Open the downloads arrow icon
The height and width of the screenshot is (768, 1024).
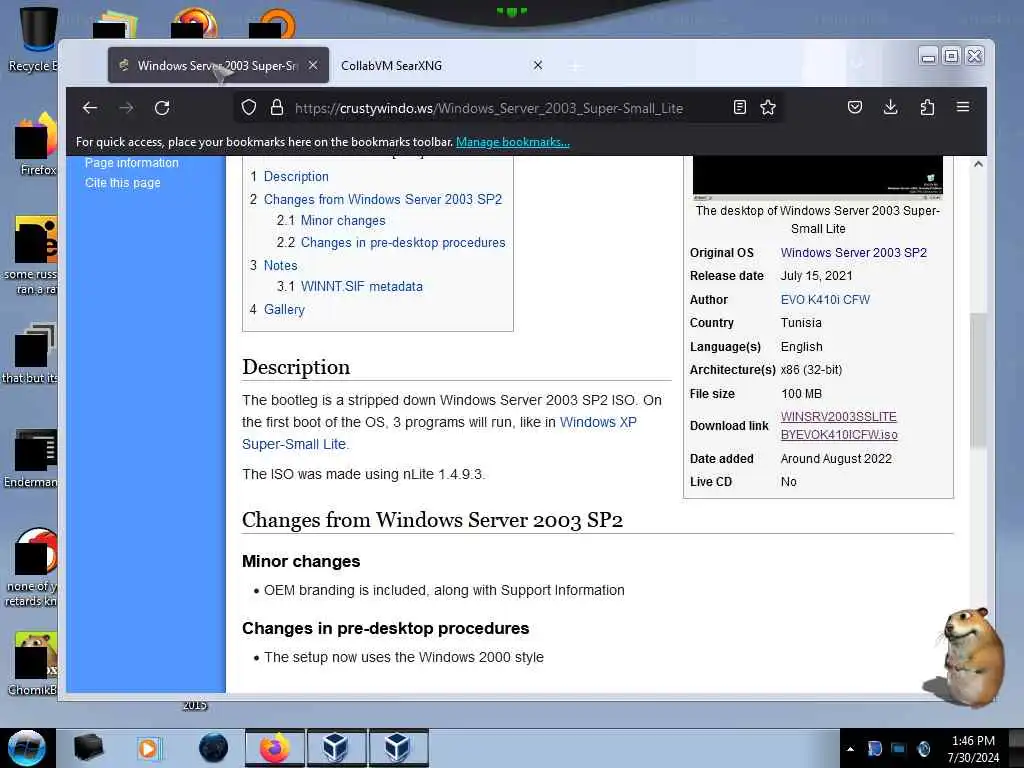pos(890,107)
